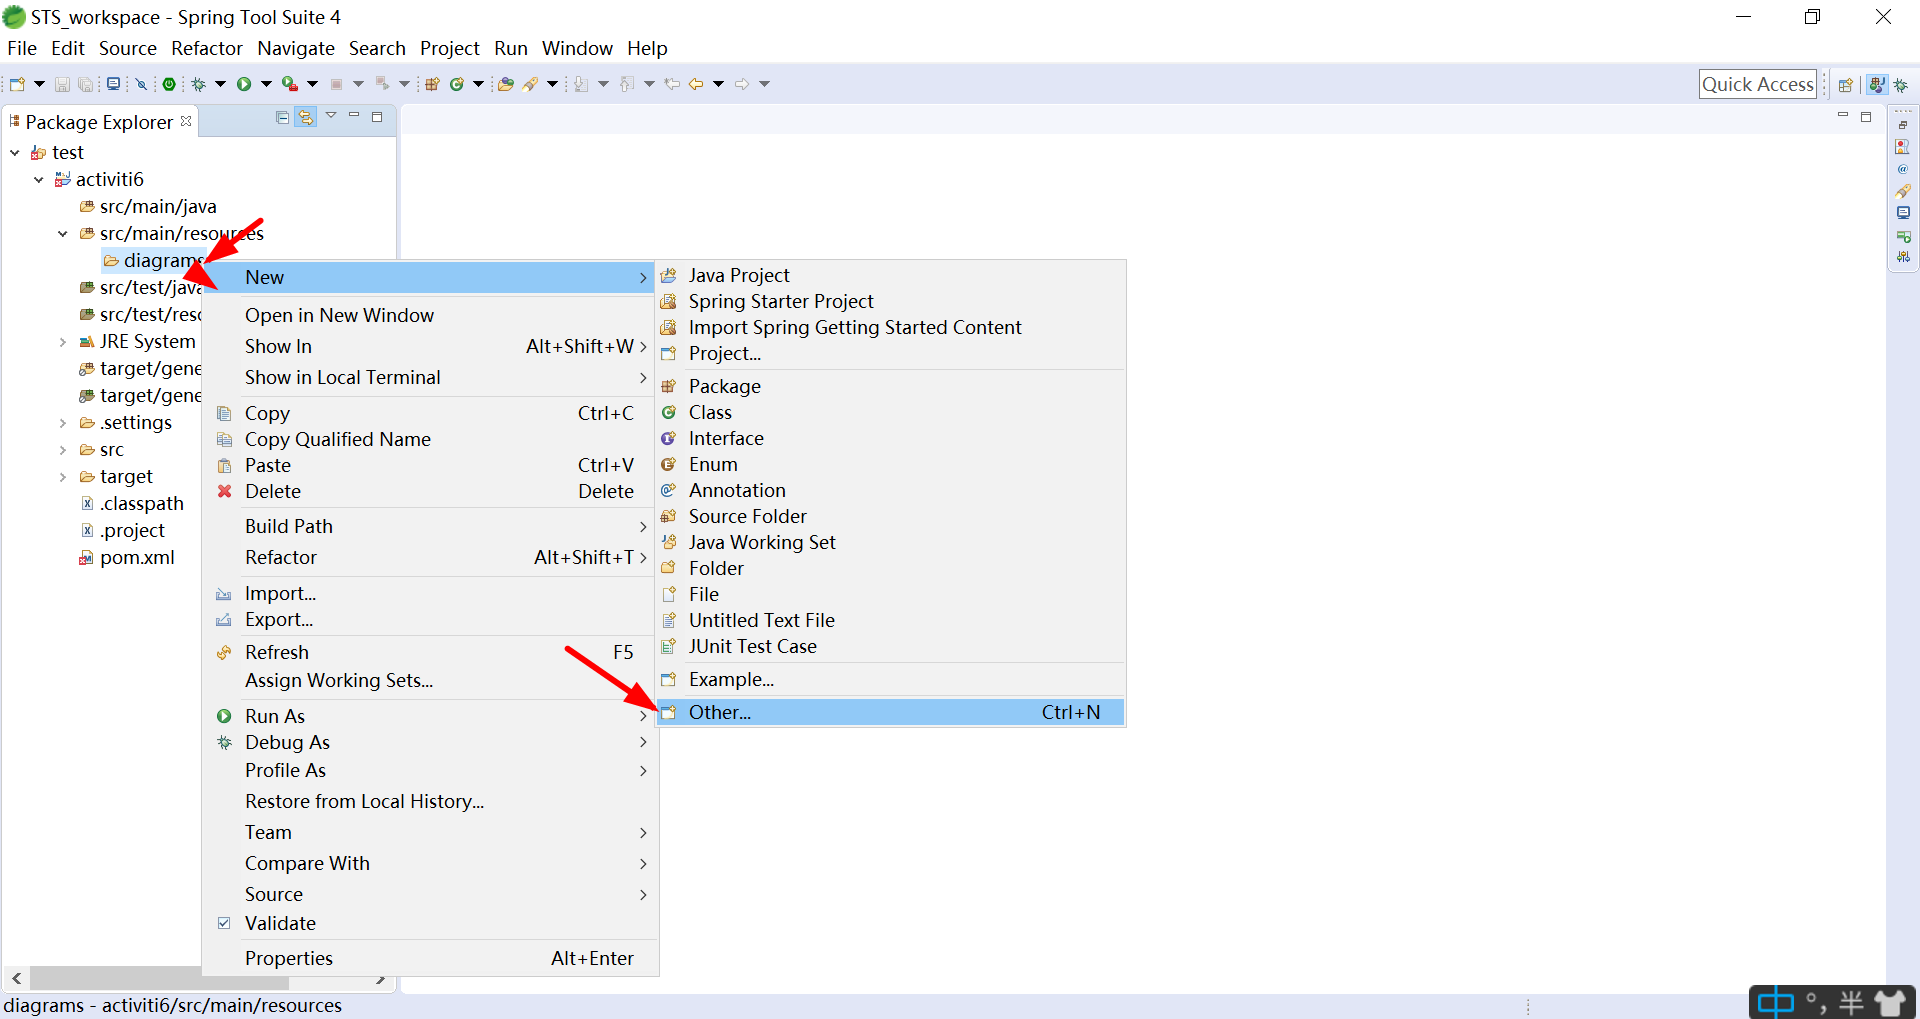Toggle the Validate checkbox menu entry

(x=224, y=923)
